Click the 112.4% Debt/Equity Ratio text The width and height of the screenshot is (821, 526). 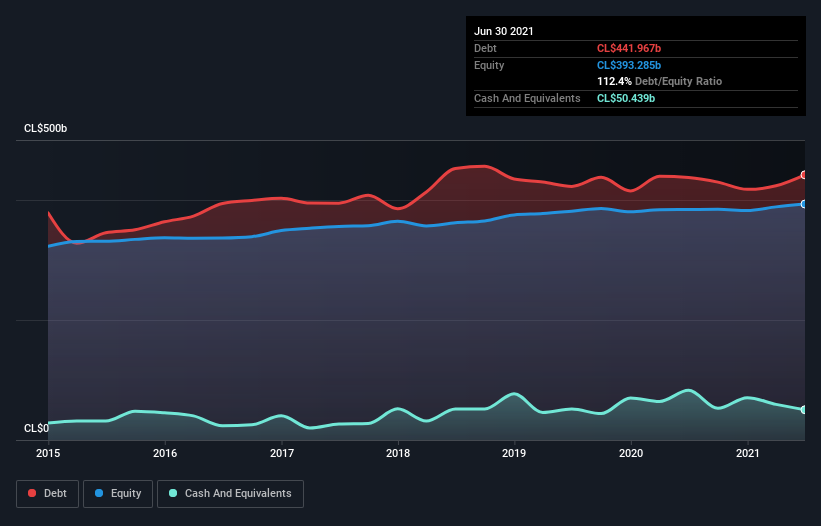coord(659,82)
